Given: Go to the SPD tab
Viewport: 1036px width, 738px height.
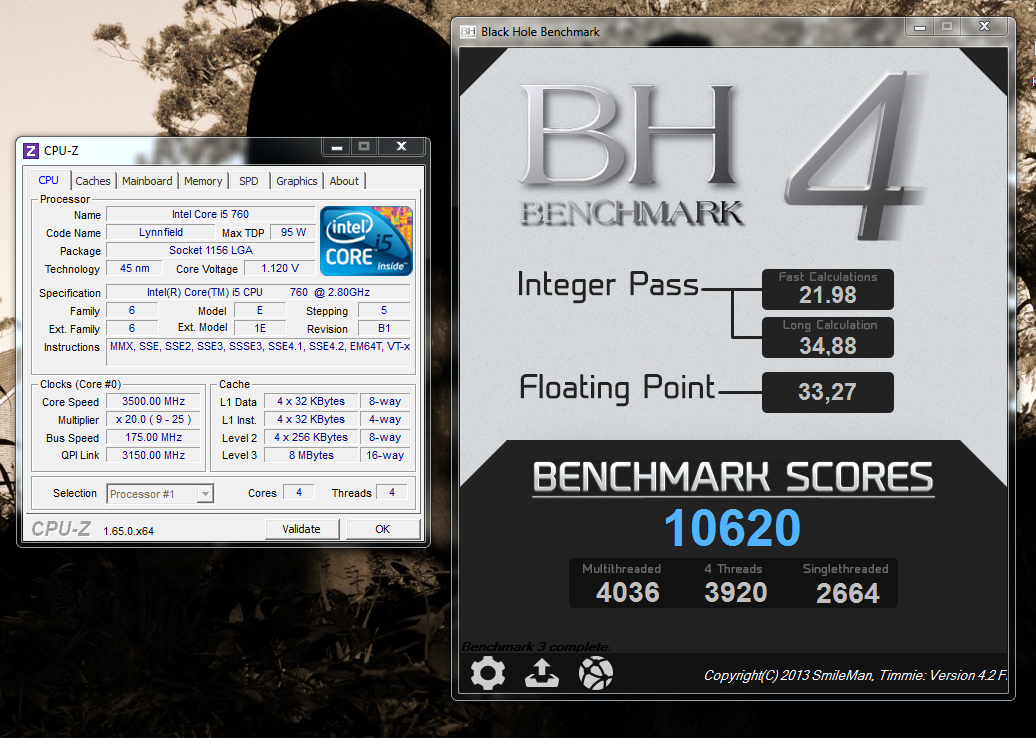Looking at the screenshot, I should (x=248, y=181).
